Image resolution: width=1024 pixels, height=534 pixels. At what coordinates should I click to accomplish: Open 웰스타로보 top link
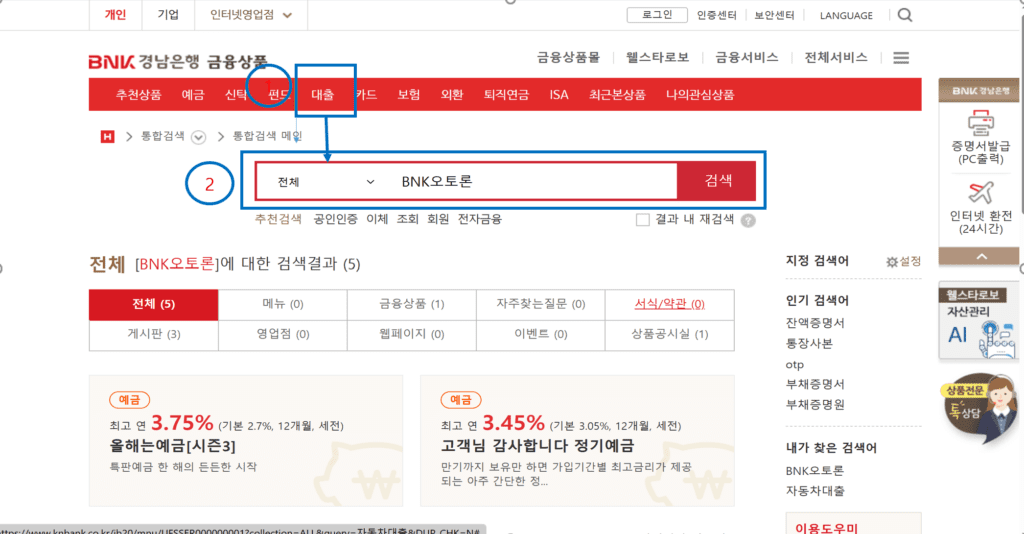click(x=658, y=57)
